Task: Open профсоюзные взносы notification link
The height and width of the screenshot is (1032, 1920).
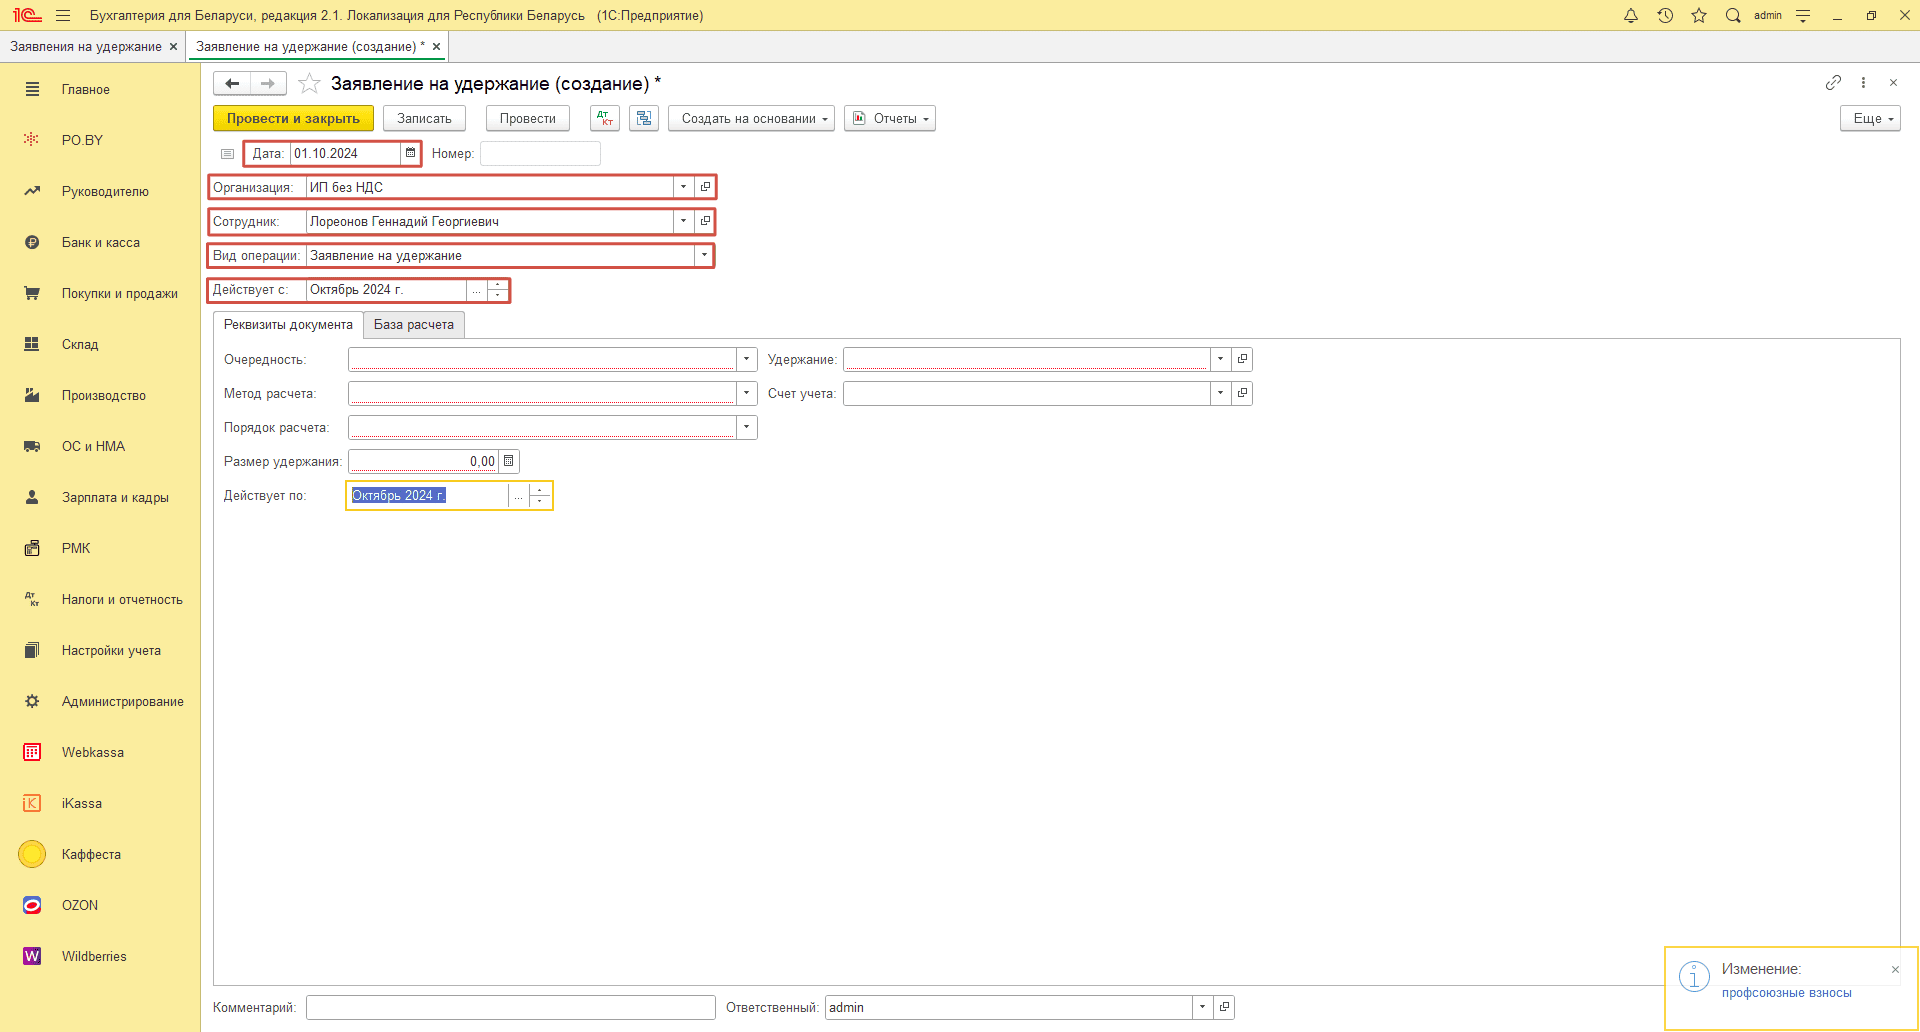Action: click(x=1786, y=993)
